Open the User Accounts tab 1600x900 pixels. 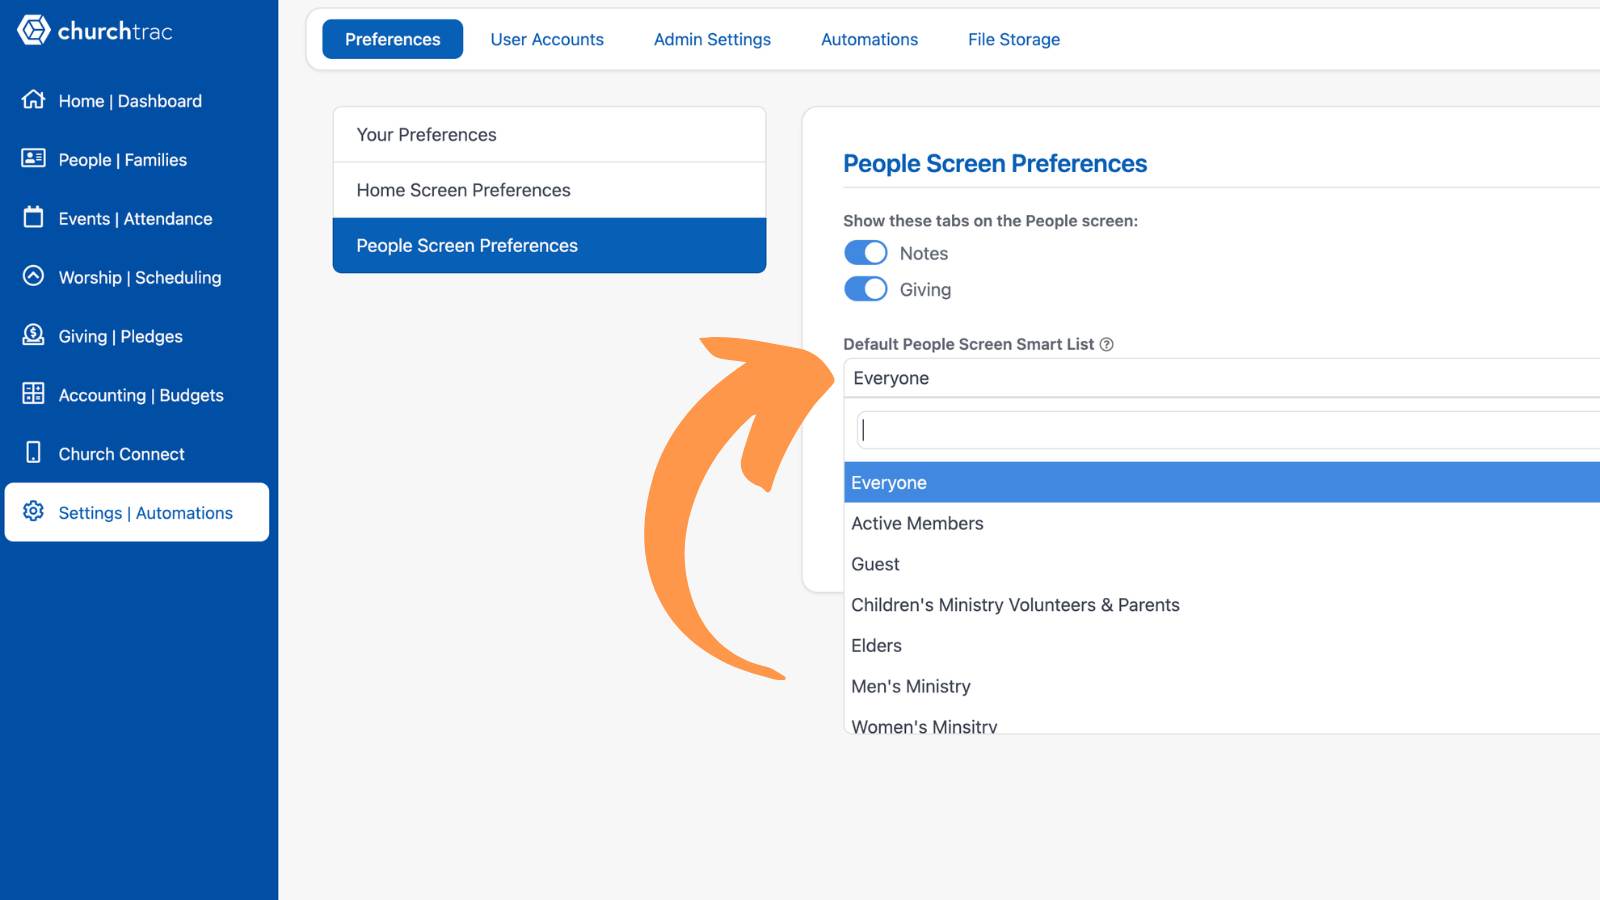[x=547, y=39]
